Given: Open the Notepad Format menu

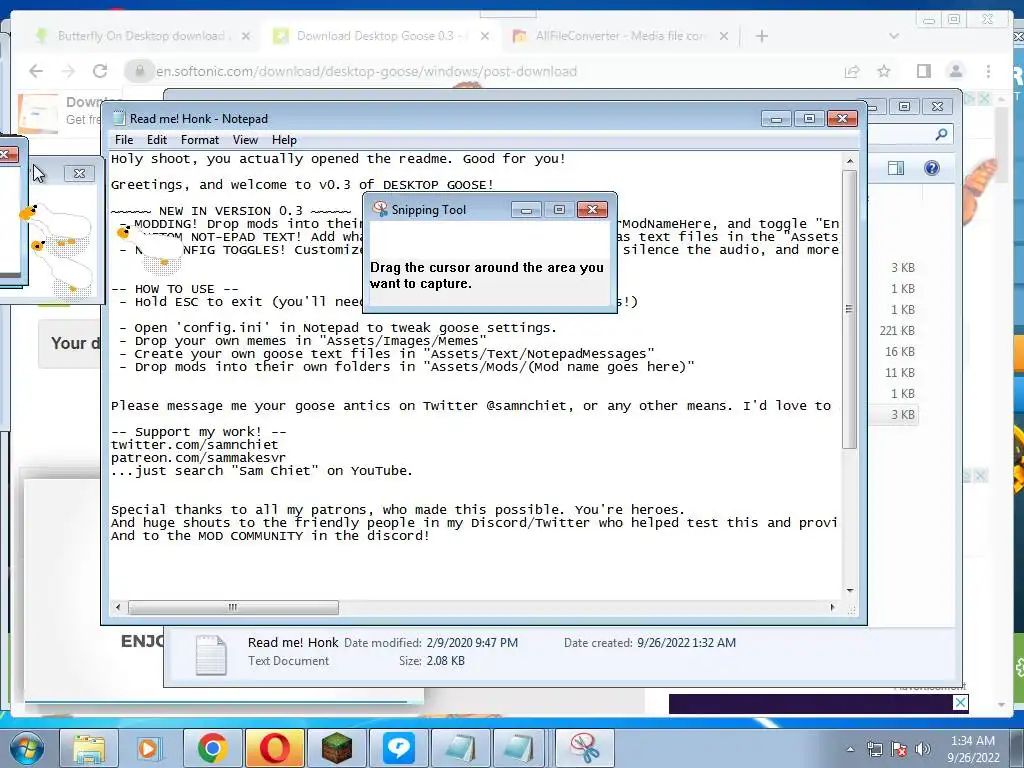Looking at the screenshot, I should 200,140.
